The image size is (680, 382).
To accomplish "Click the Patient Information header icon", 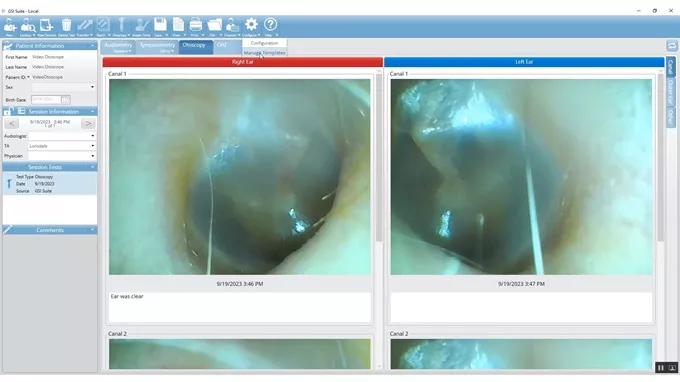I will pyautogui.click(x=8, y=46).
